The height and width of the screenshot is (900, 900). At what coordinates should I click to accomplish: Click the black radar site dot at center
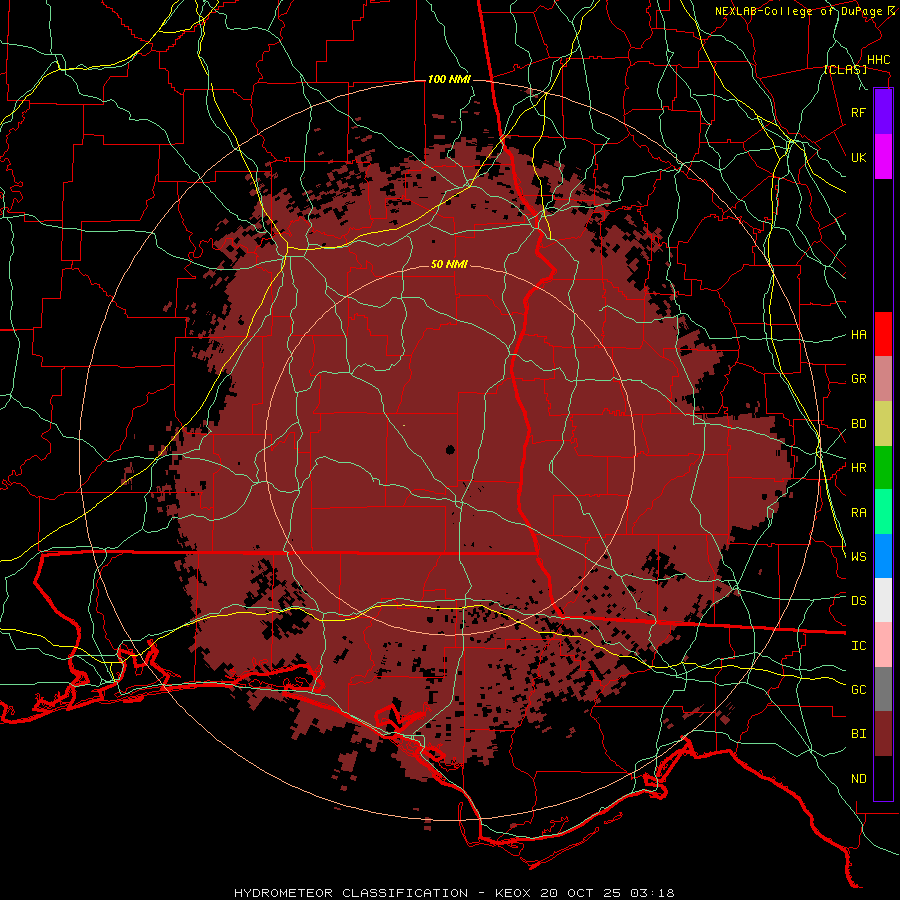pos(449,449)
